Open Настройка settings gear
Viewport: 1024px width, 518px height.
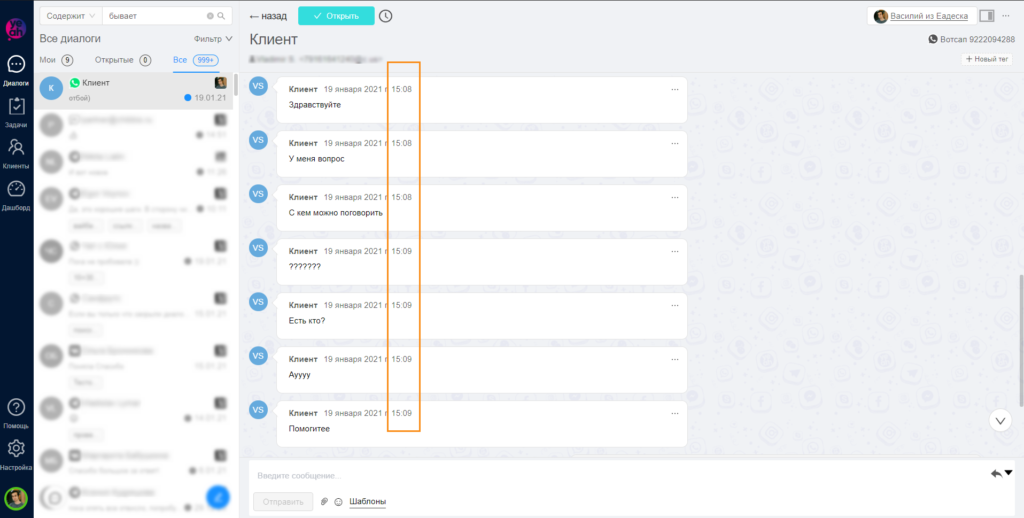click(16, 453)
